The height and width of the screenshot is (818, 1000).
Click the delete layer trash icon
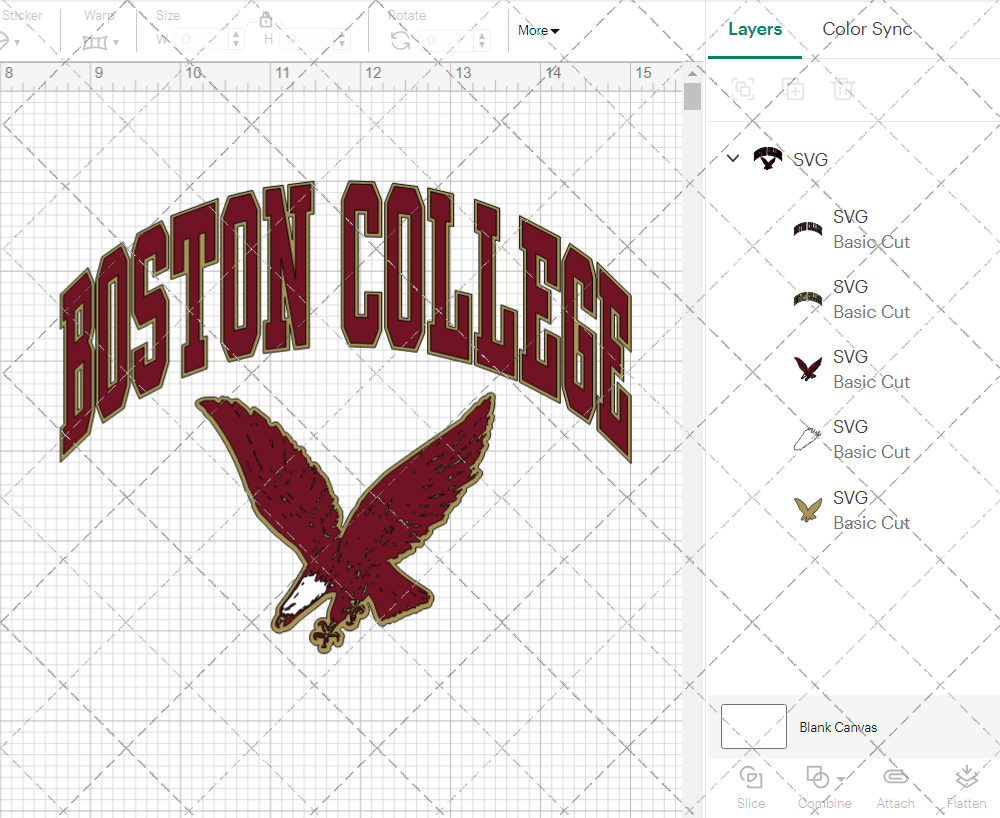pos(843,89)
